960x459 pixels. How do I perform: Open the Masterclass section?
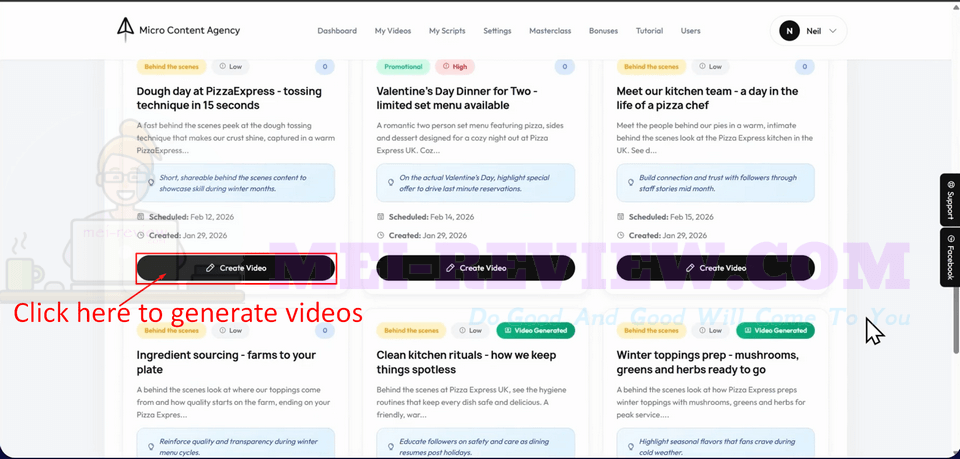tap(550, 31)
